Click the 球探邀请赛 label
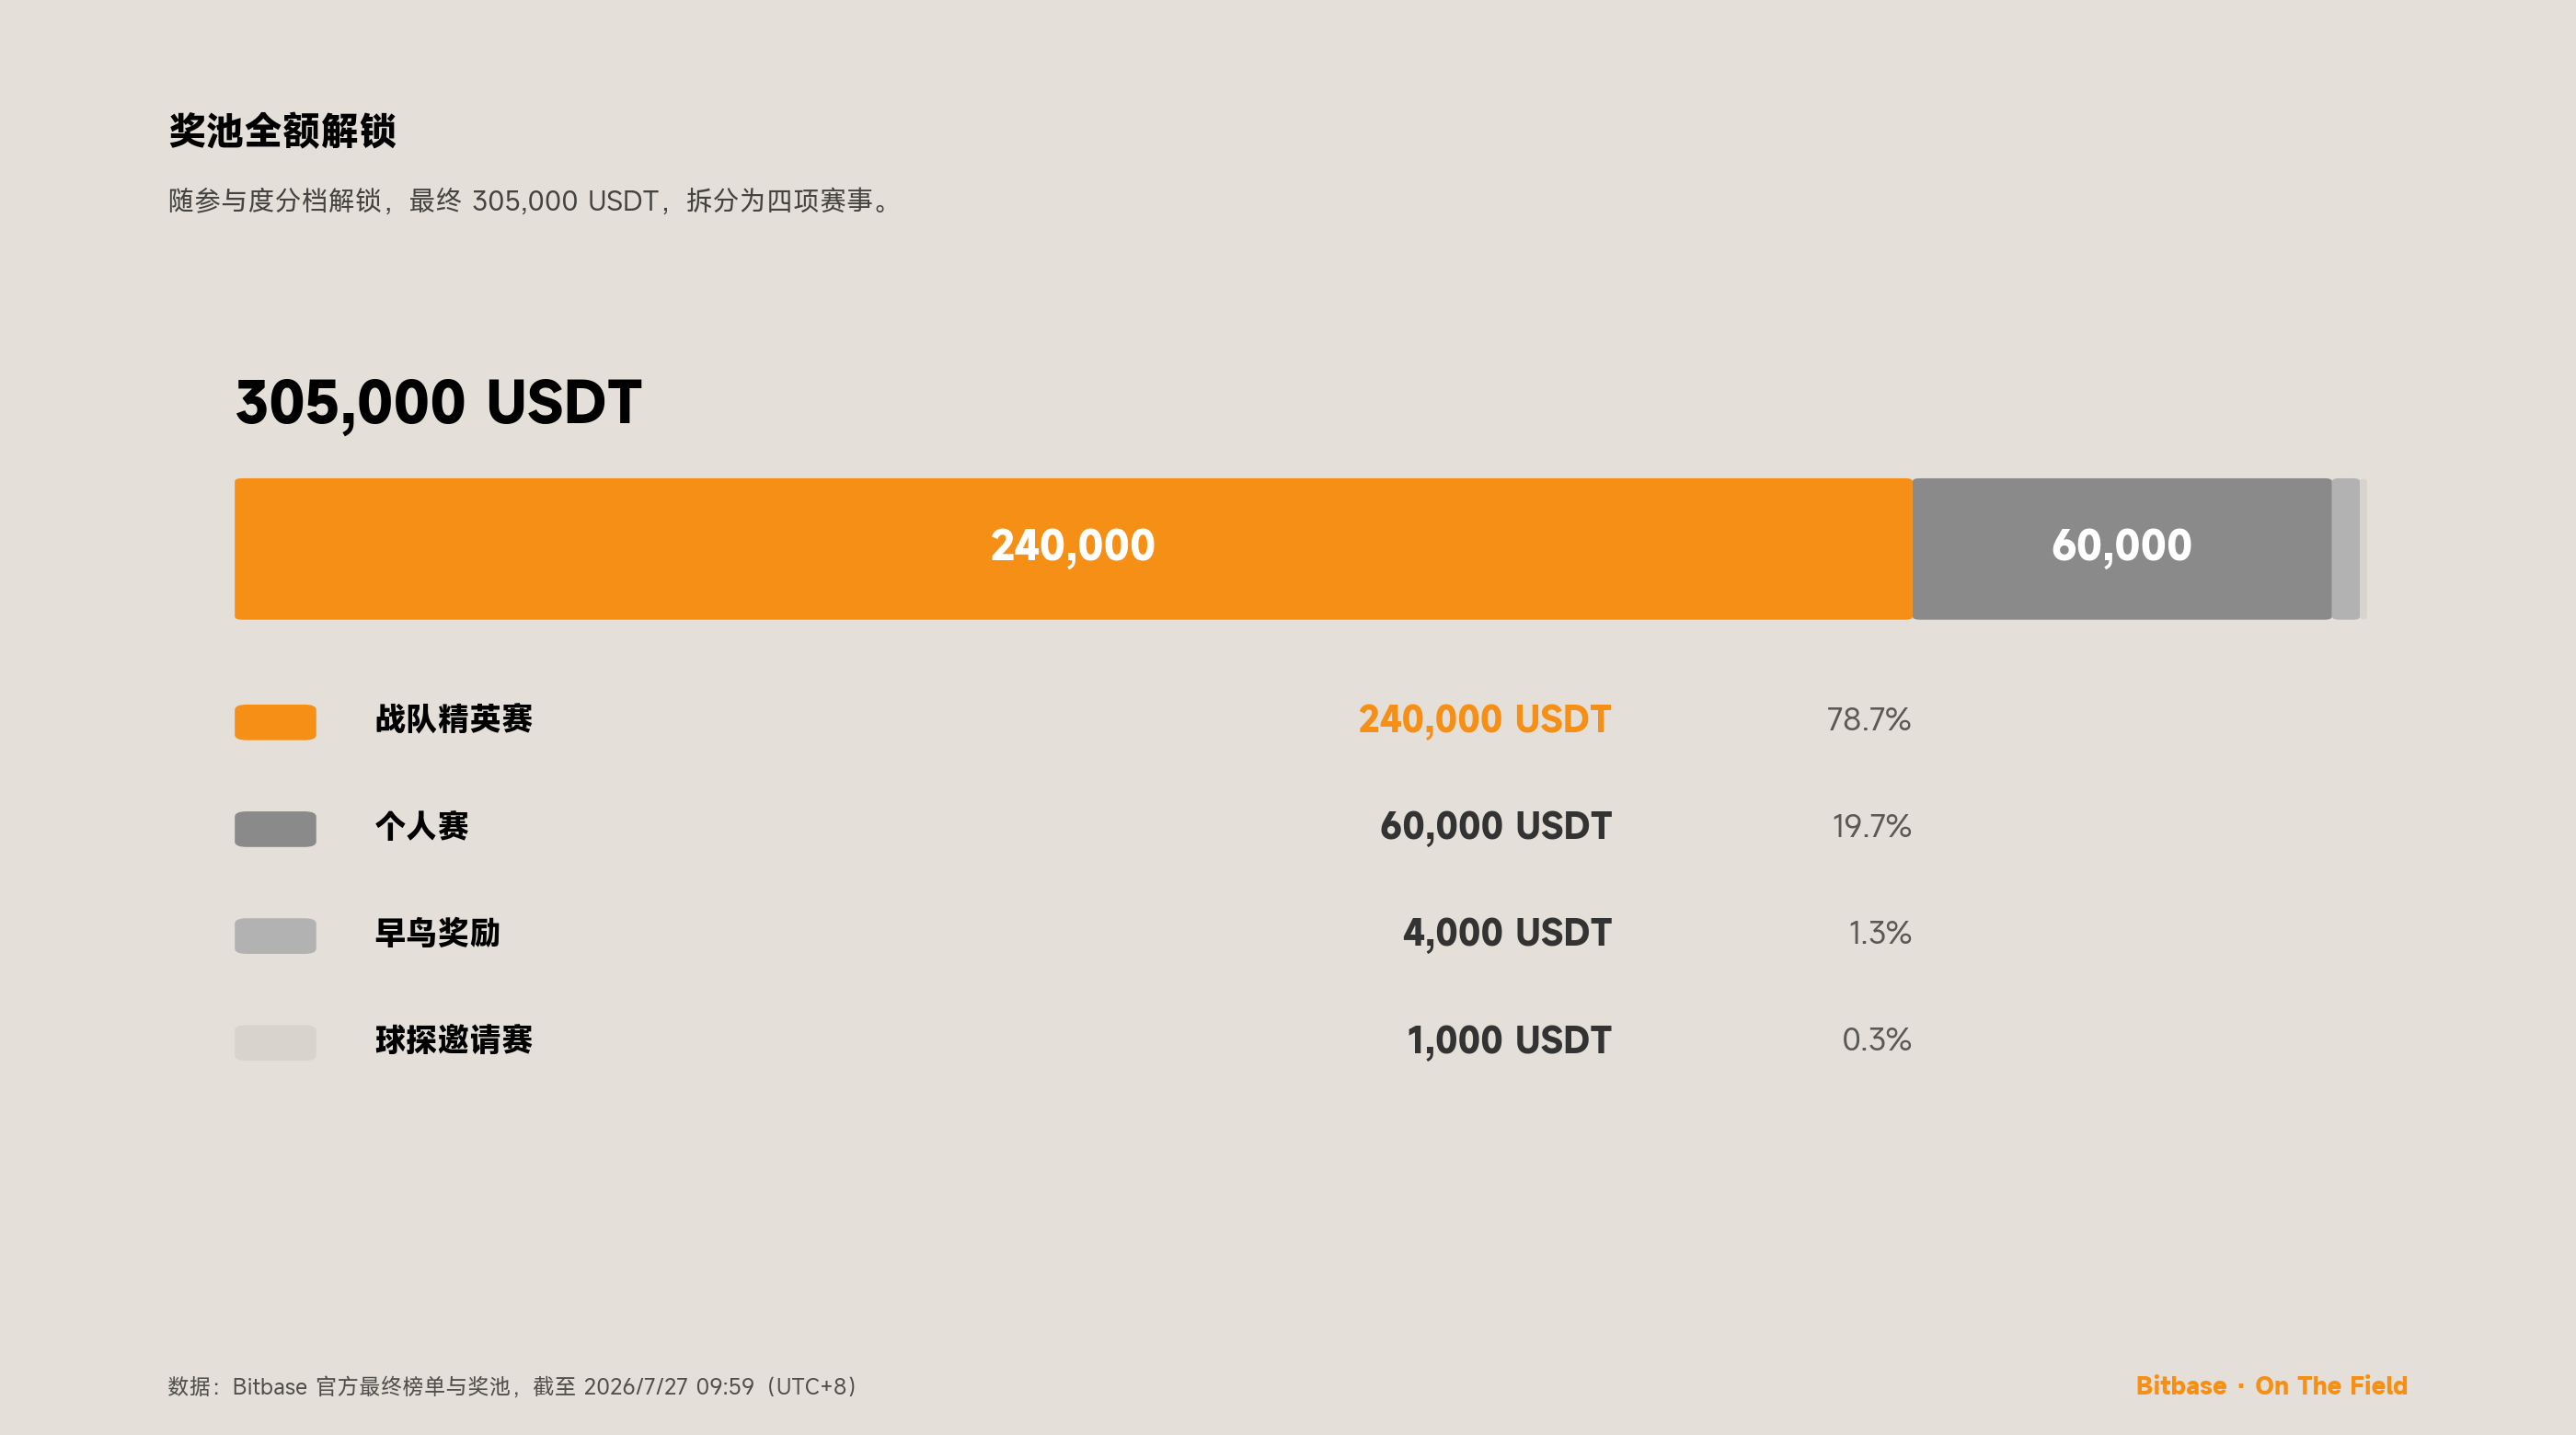 454,1040
